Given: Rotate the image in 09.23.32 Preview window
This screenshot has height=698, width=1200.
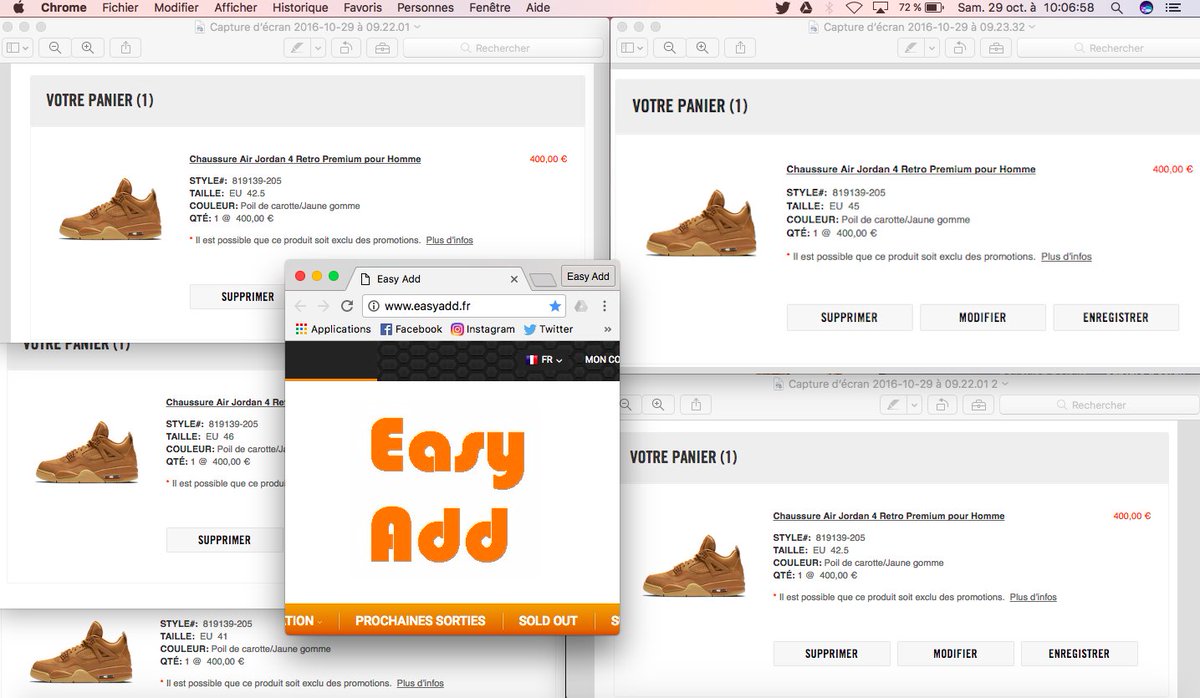Looking at the screenshot, I should (960, 47).
